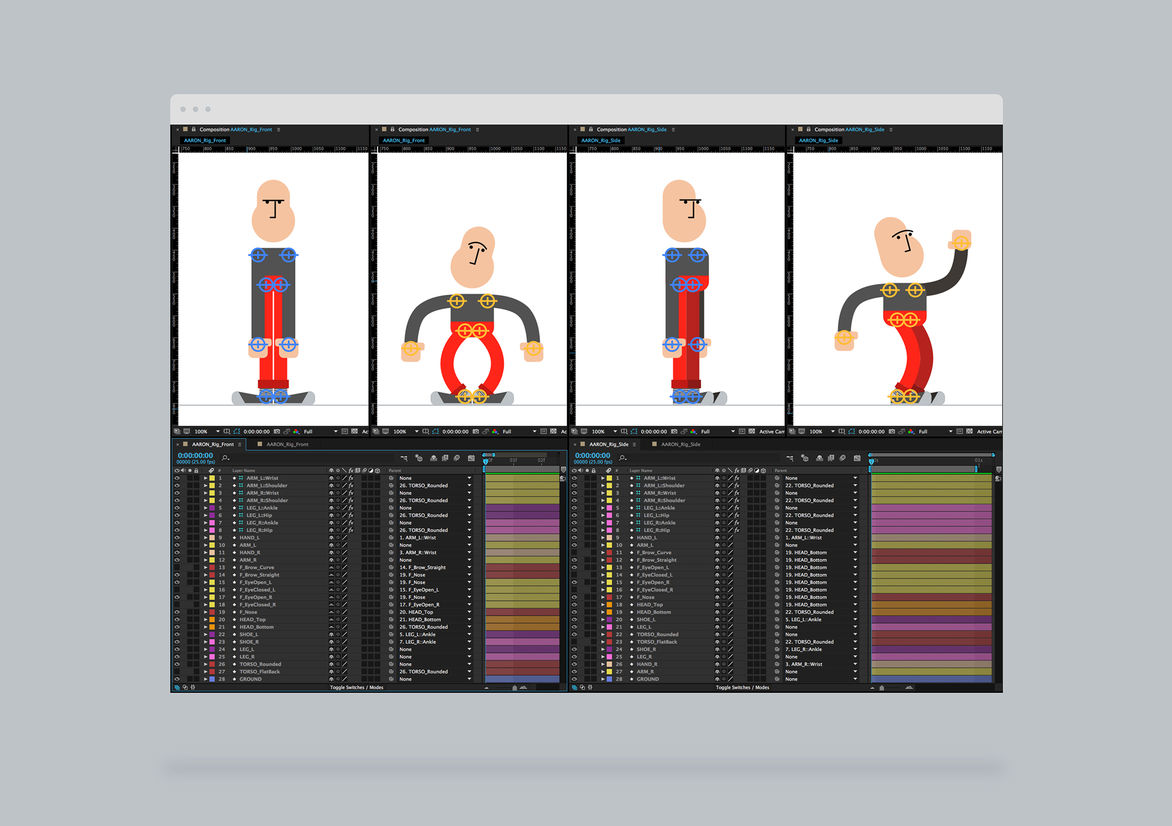This screenshot has width=1172, height=826.
Task: Toggle visibility of GROUND layer in left timeline
Action: point(177,679)
